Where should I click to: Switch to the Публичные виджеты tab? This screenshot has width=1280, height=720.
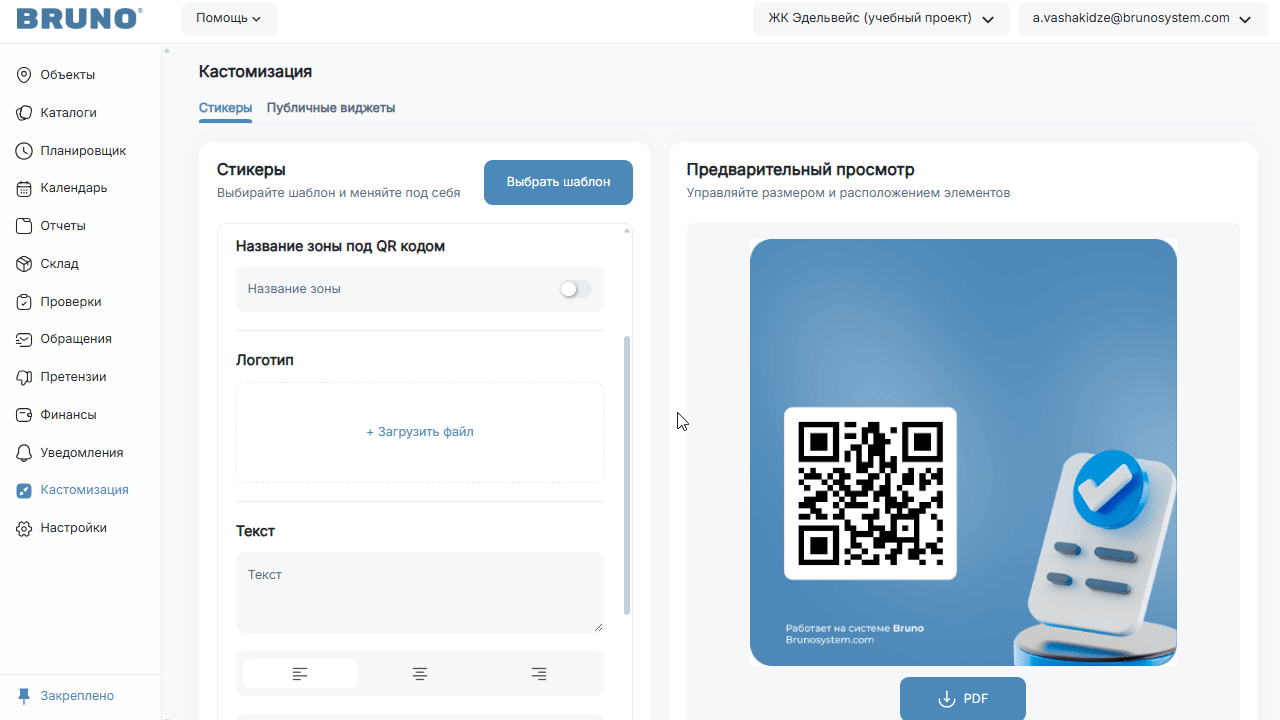coord(331,108)
